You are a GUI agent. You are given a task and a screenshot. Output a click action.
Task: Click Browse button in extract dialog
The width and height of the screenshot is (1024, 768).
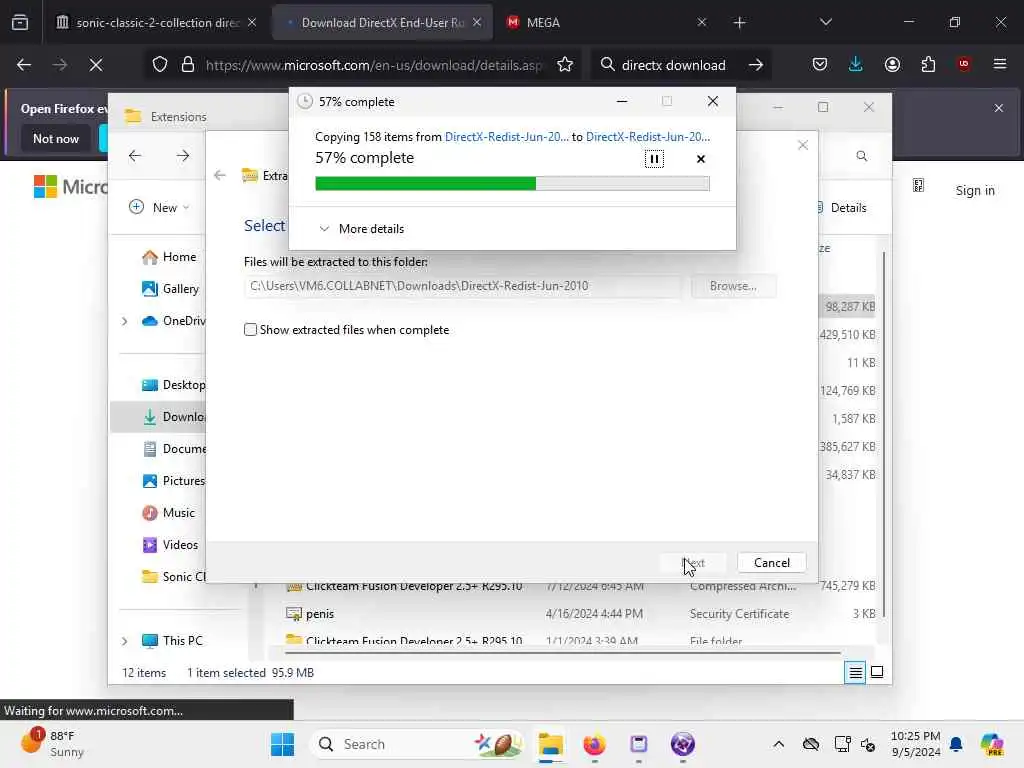(733, 286)
